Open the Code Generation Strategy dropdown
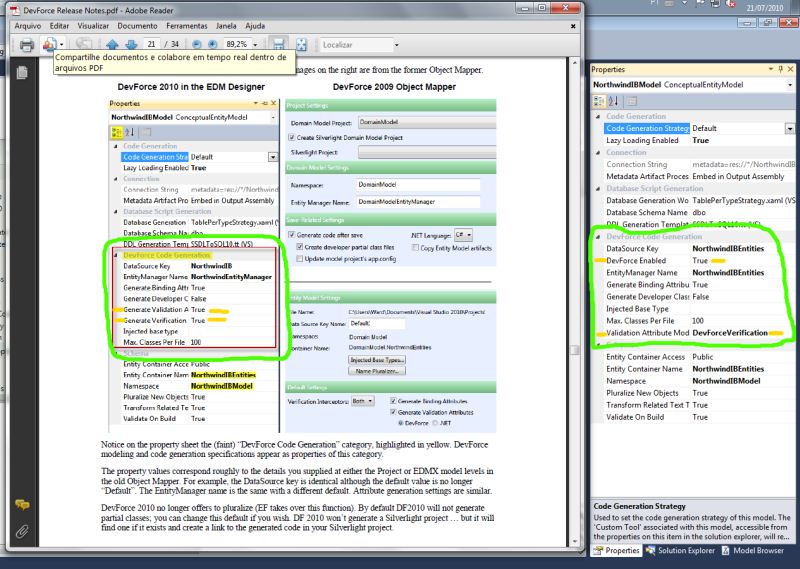Screen dimensions: 800x569 pos(791,128)
